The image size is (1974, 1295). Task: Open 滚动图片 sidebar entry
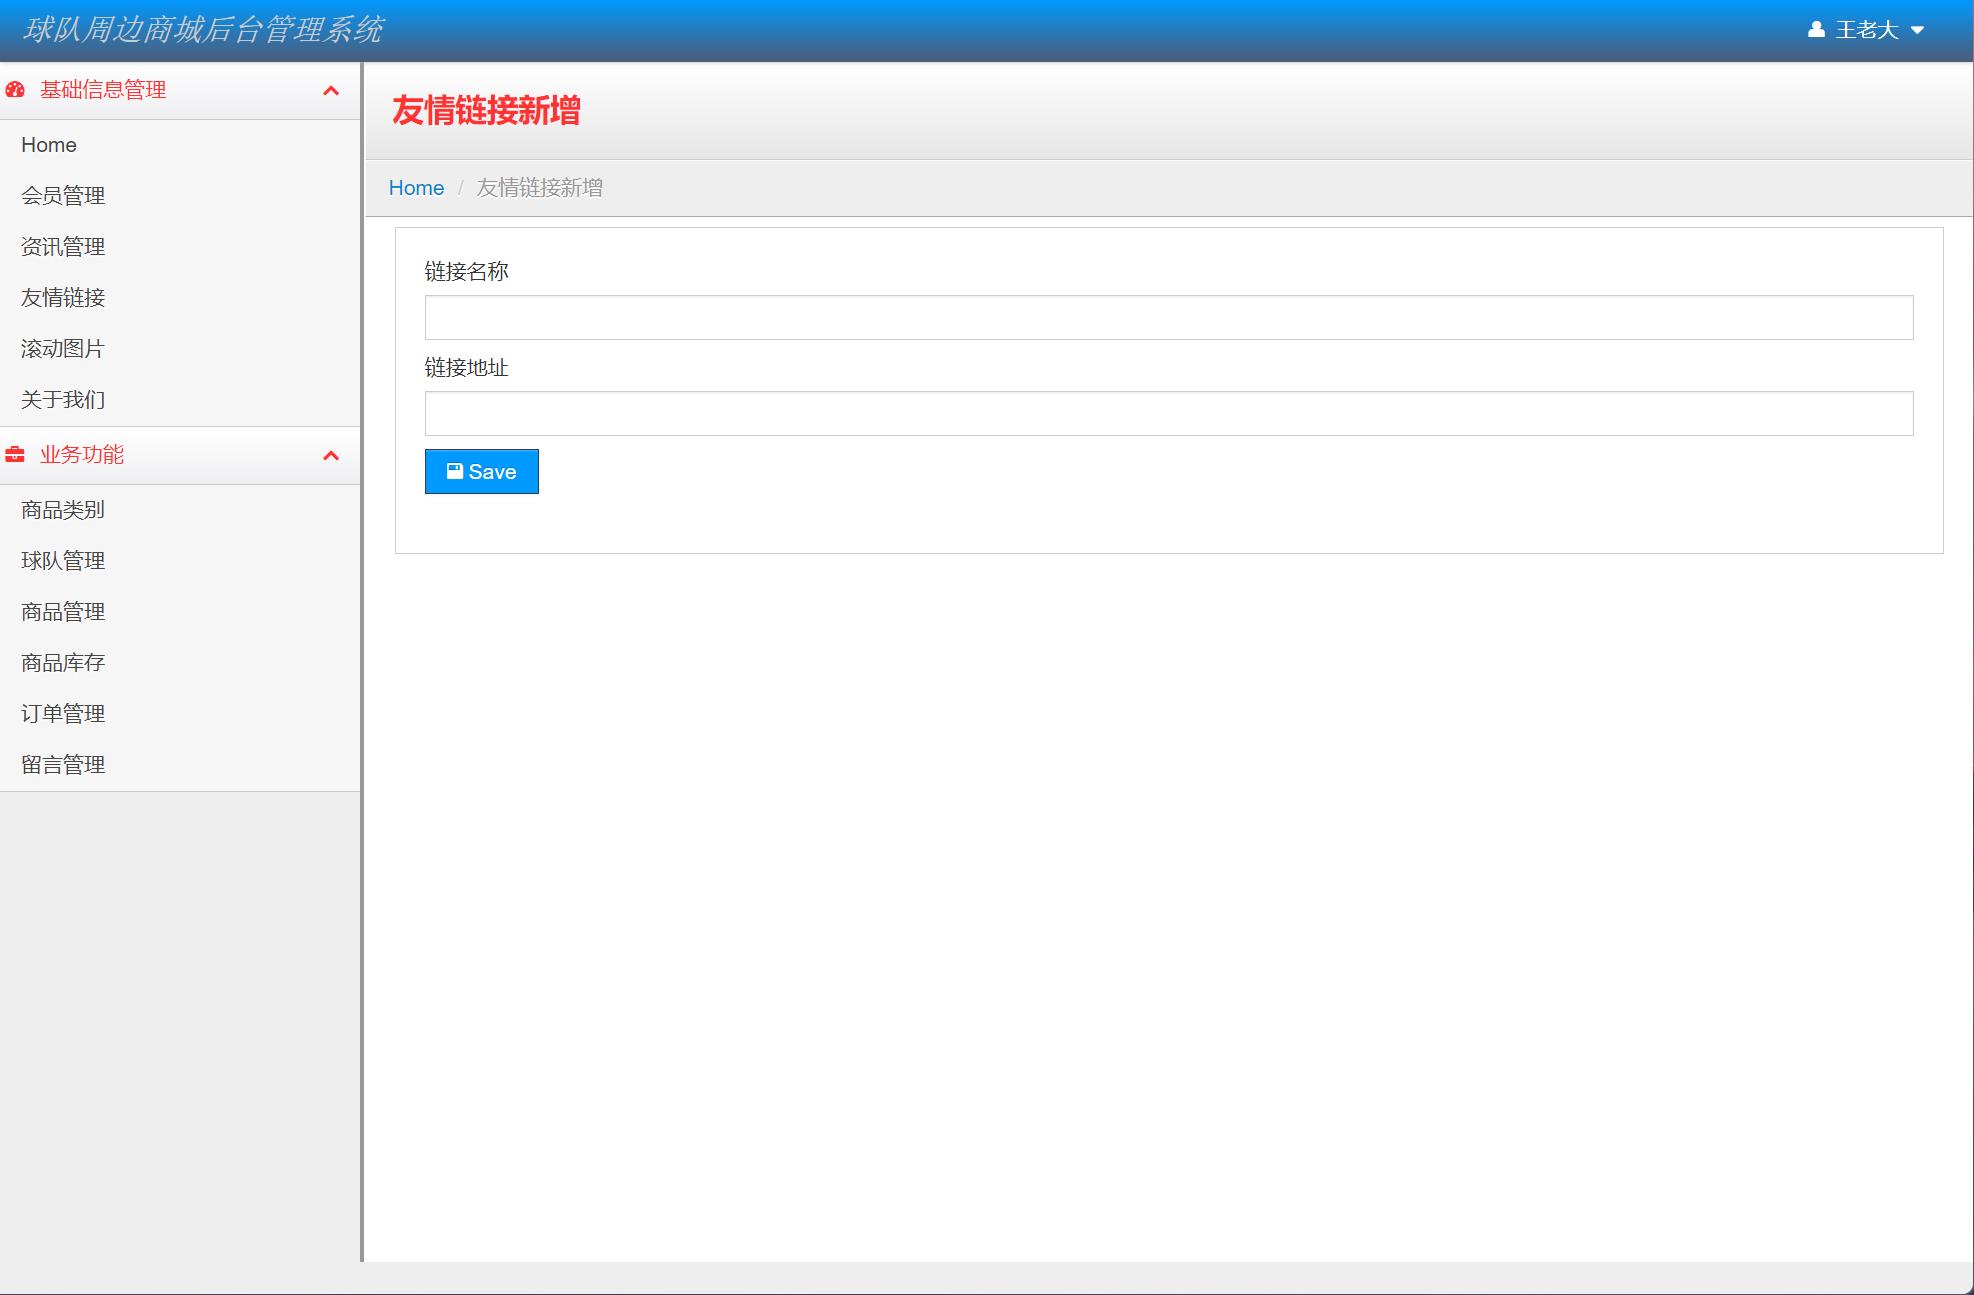click(x=63, y=349)
